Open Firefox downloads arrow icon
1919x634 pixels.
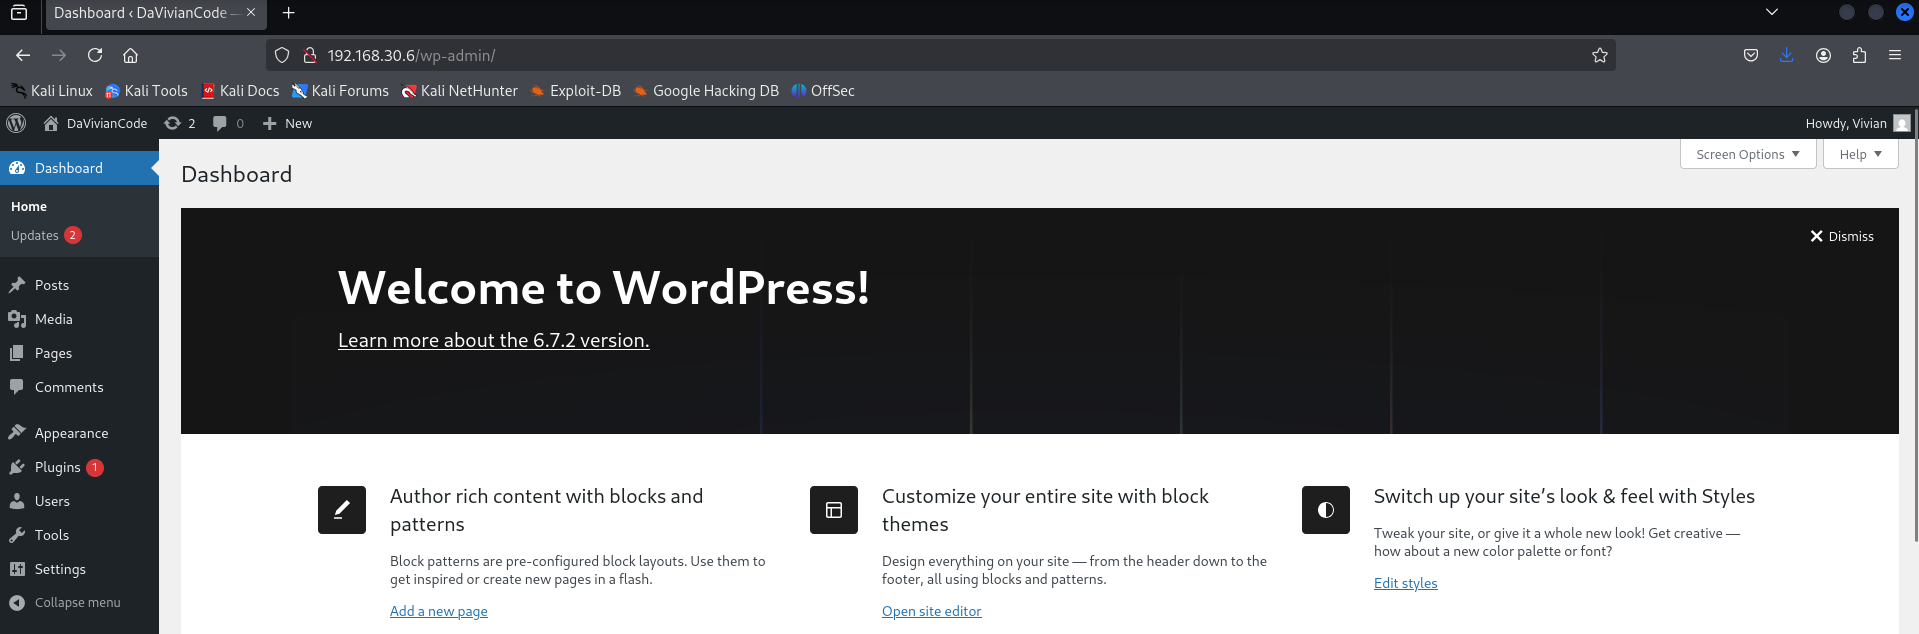pyautogui.click(x=1787, y=55)
